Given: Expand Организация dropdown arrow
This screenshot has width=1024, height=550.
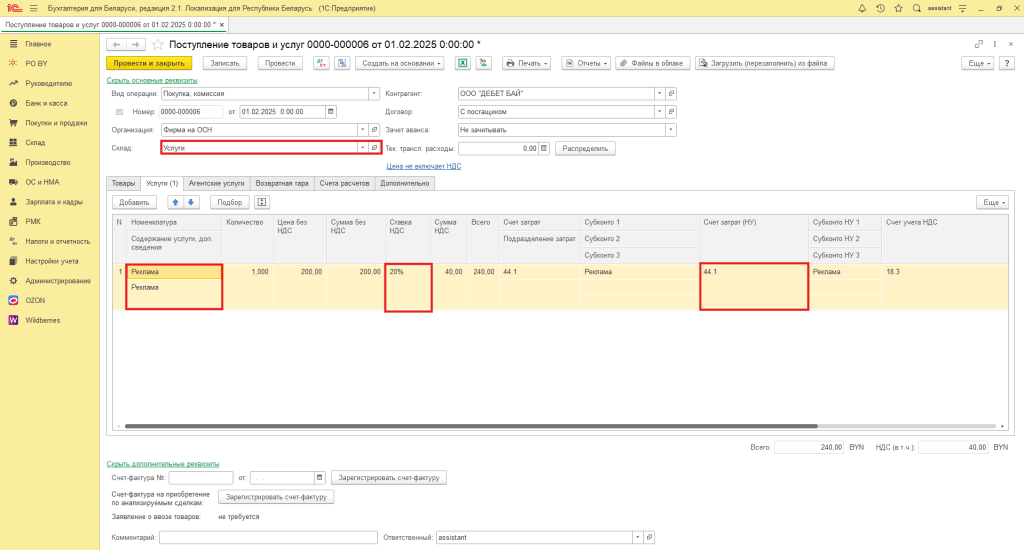Looking at the screenshot, I should pyautogui.click(x=362, y=130).
